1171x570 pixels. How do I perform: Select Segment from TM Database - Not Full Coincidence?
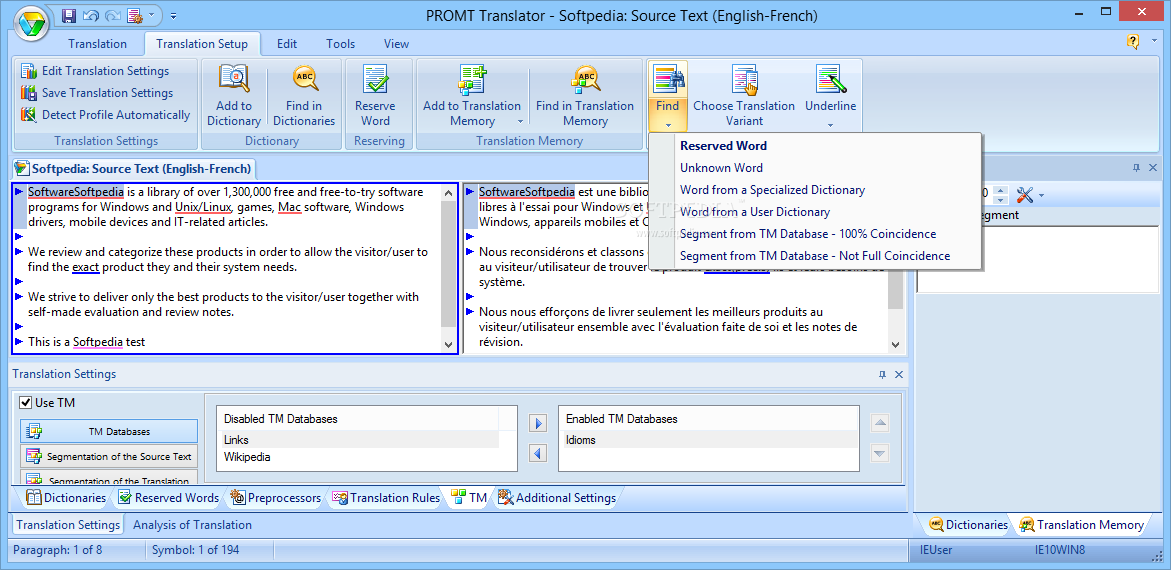[x=814, y=255]
